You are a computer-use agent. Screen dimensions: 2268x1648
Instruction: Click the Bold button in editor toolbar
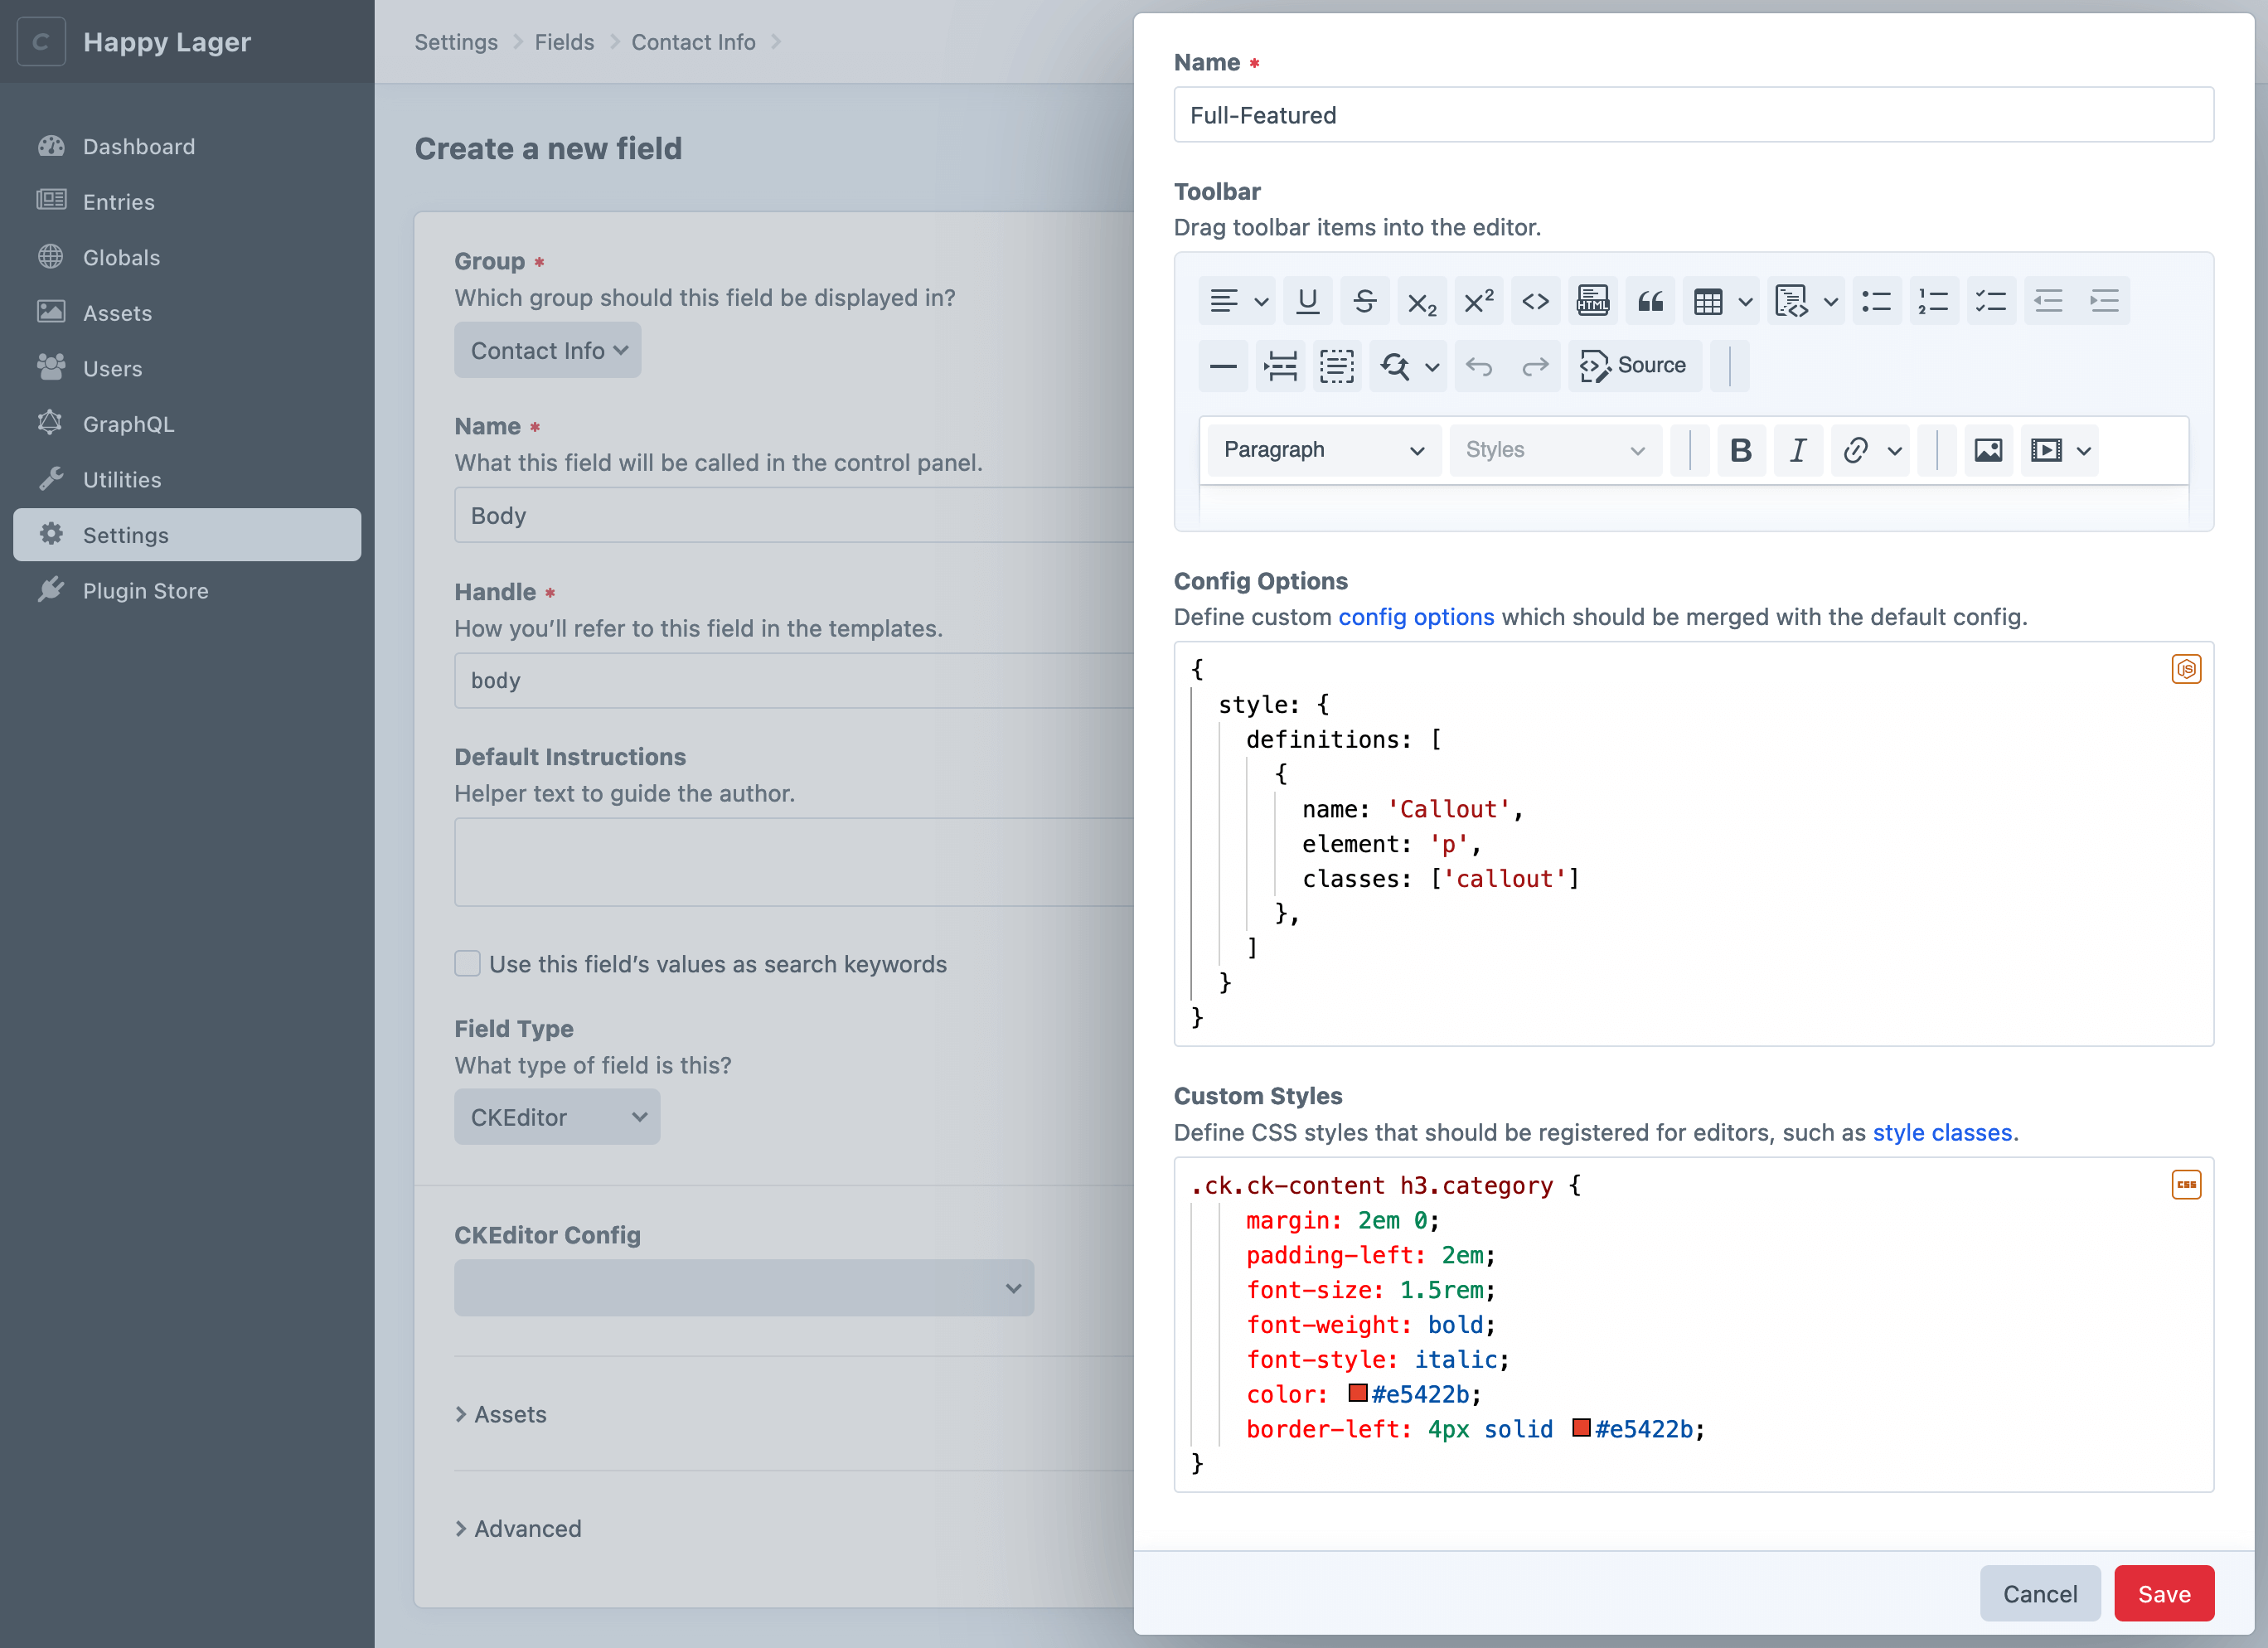point(1740,450)
